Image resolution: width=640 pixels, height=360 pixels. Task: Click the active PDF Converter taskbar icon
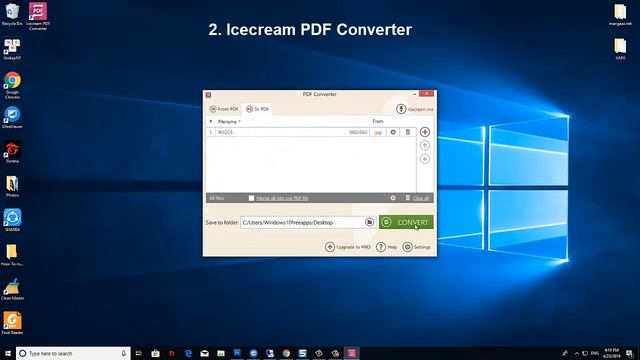[x=351, y=353]
